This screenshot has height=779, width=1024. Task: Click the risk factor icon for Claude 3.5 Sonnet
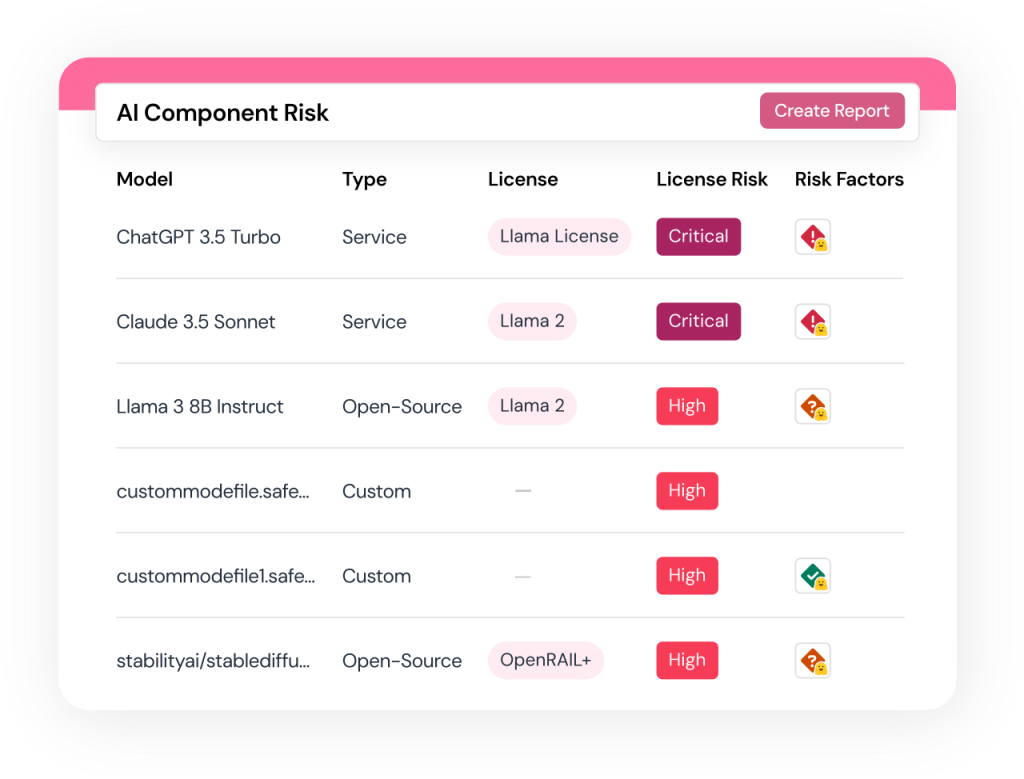[812, 322]
